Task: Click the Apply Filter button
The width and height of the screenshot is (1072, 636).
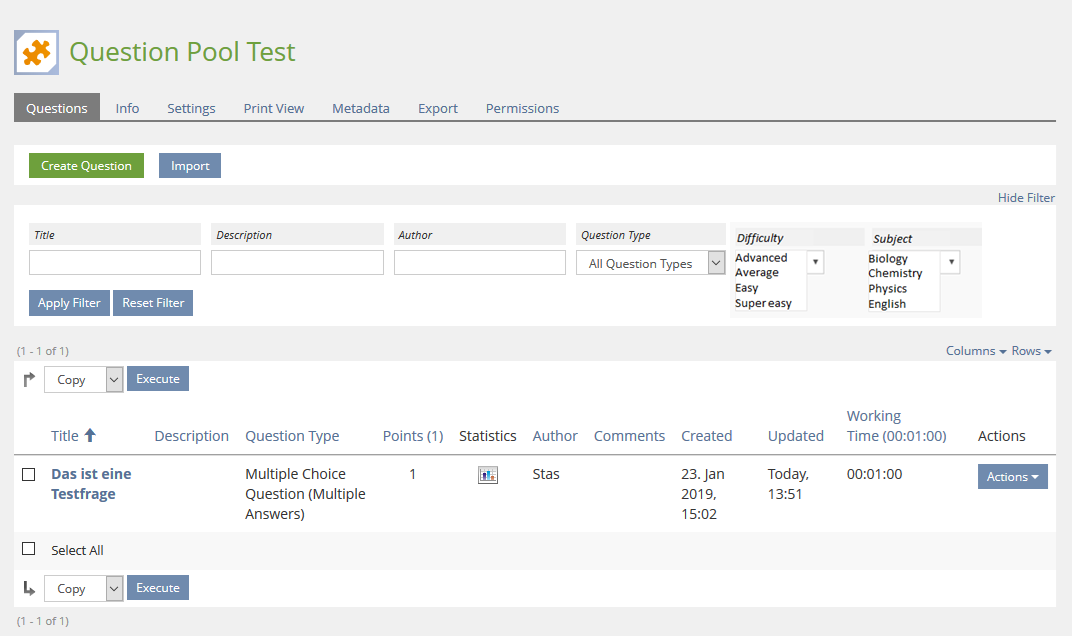Action: (69, 303)
